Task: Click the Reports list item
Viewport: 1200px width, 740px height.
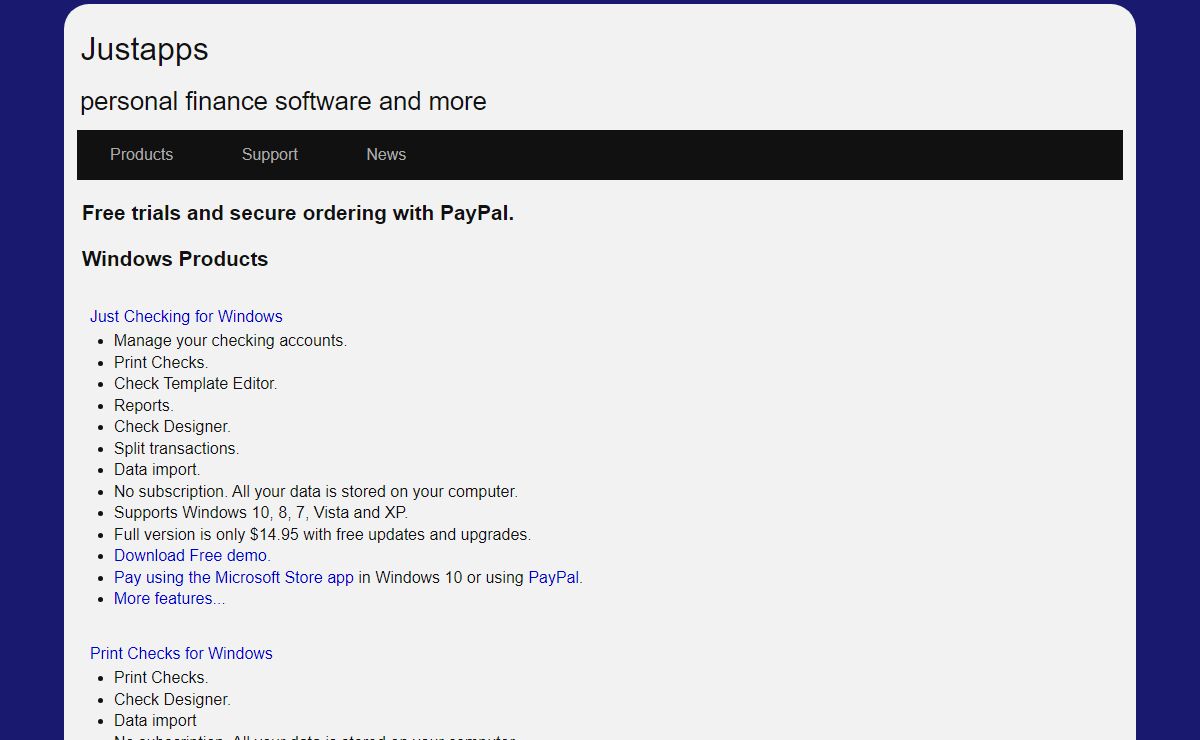Action: (143, 405)
